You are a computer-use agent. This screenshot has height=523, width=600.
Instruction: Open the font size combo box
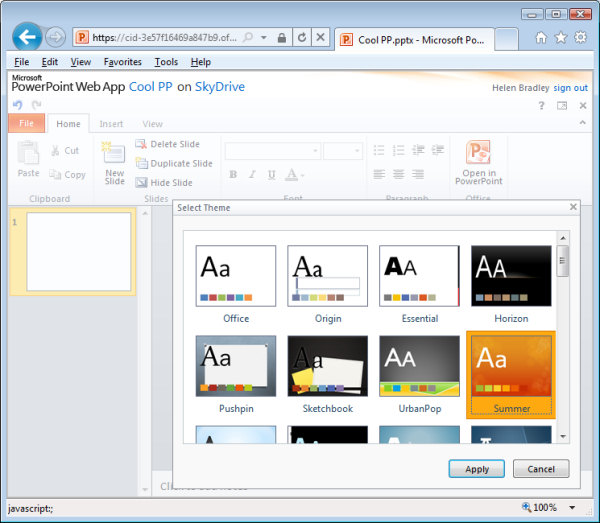point(342,151)
